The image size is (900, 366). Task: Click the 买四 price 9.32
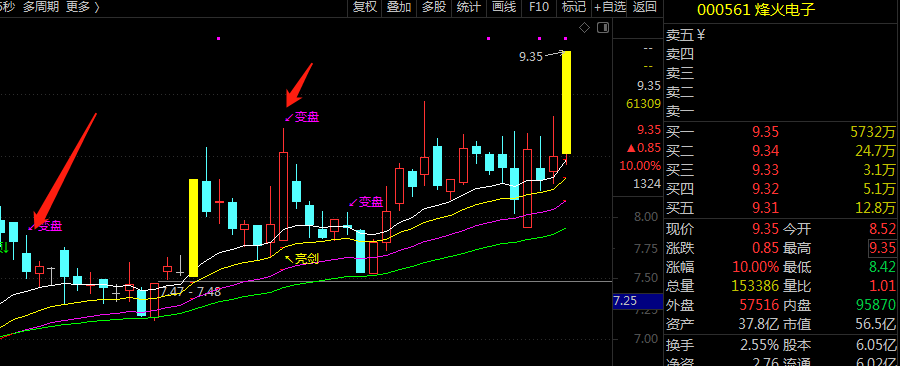(x=766, y=189)
